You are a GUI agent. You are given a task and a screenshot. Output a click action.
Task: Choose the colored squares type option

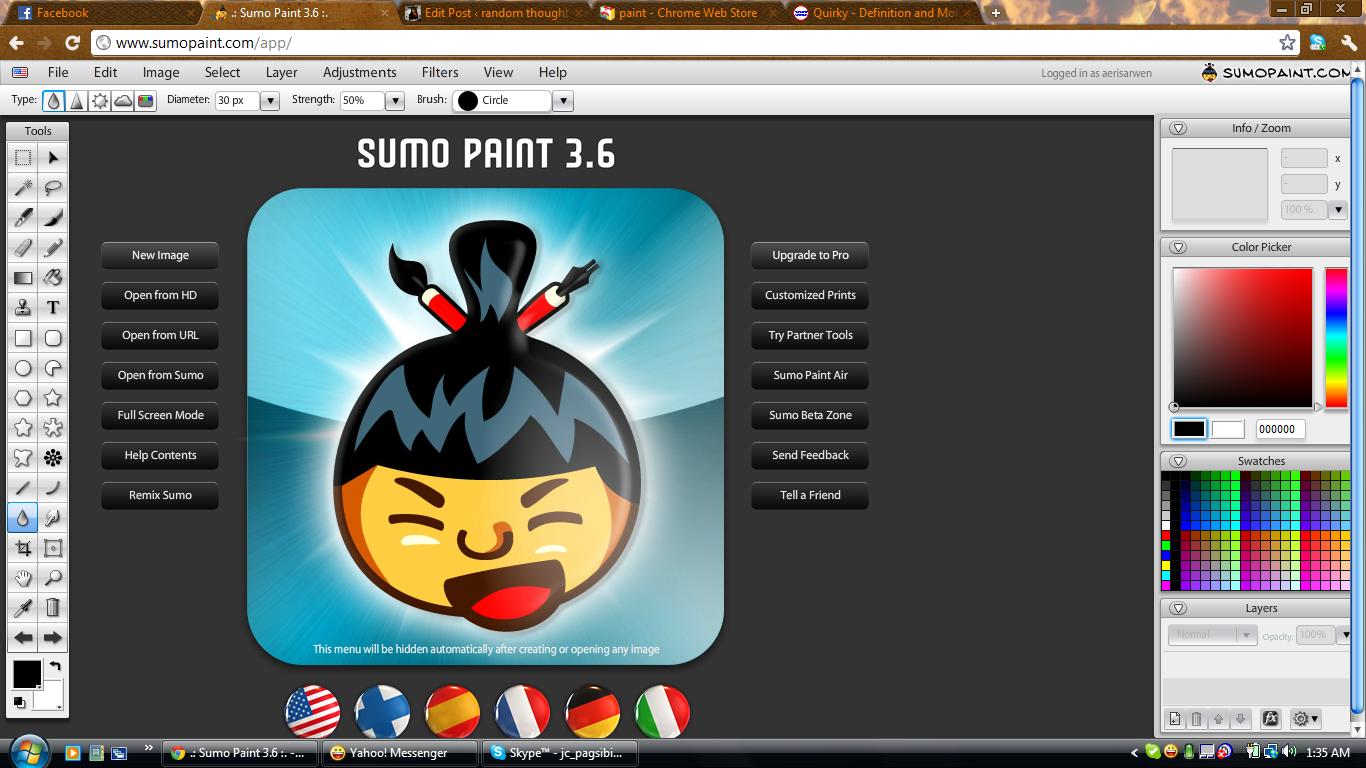[x=146, y=101]
